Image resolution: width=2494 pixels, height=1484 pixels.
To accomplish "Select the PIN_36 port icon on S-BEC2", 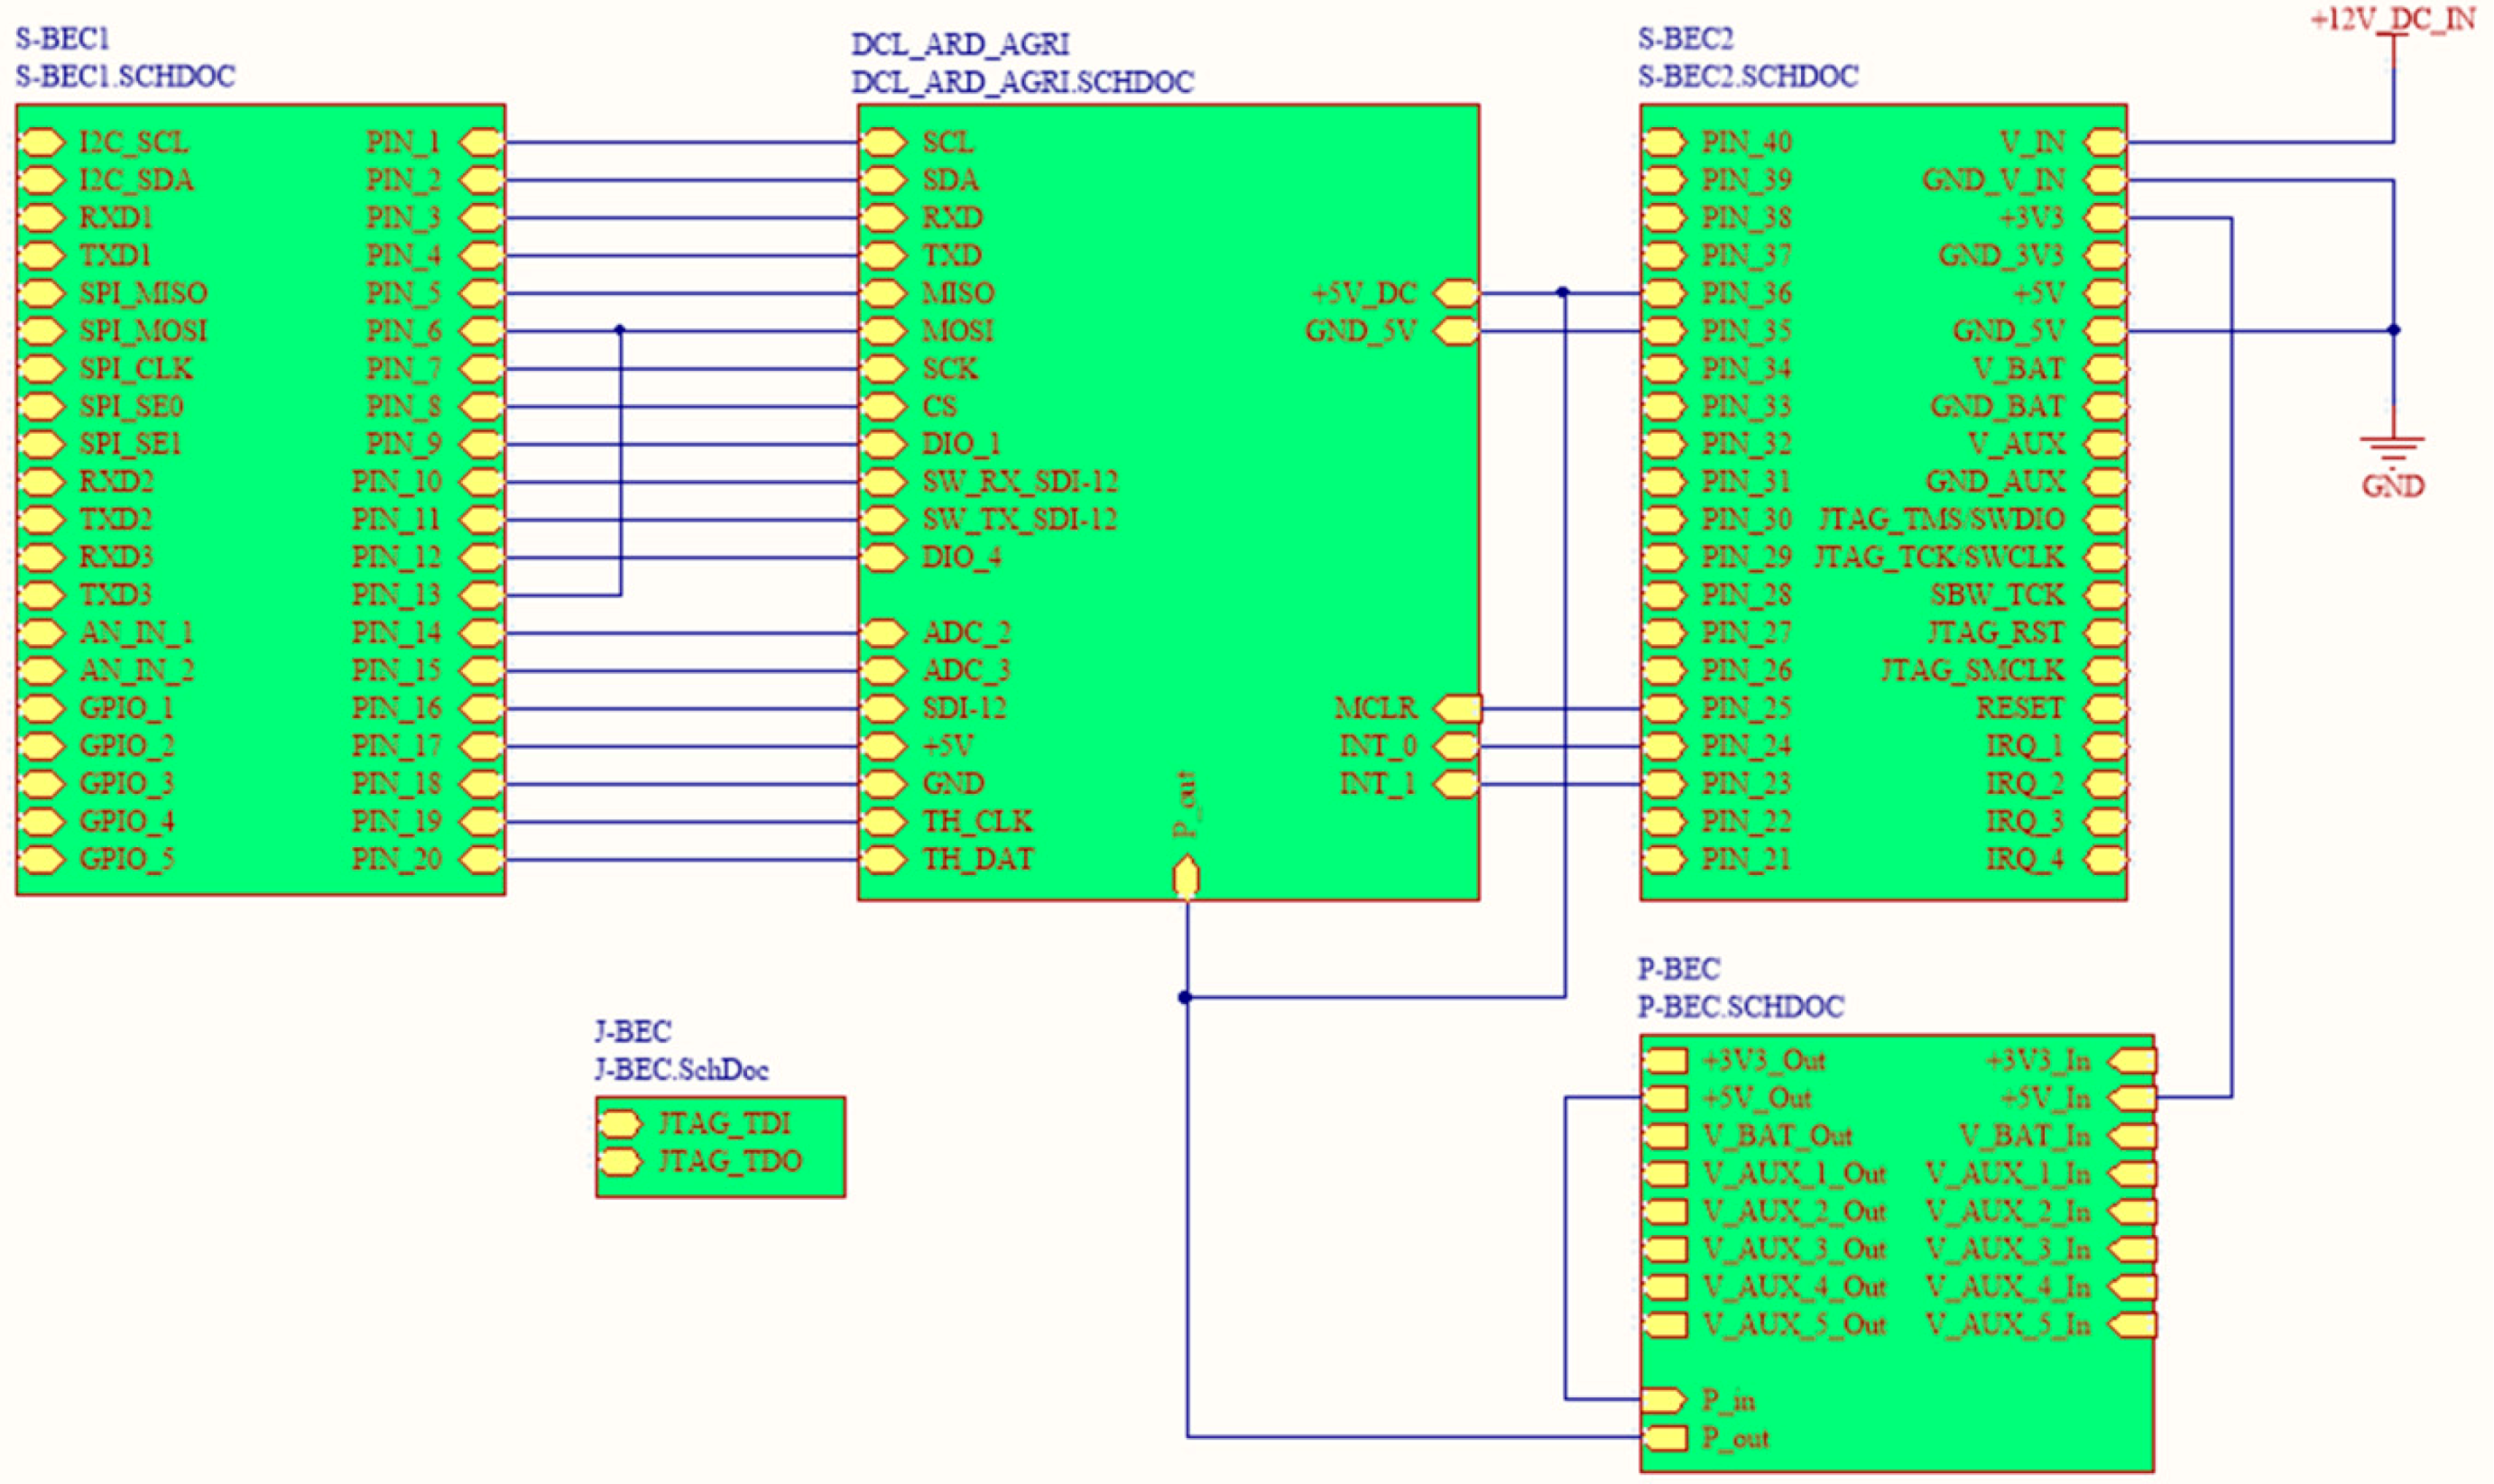I will tap(1663, 293).
